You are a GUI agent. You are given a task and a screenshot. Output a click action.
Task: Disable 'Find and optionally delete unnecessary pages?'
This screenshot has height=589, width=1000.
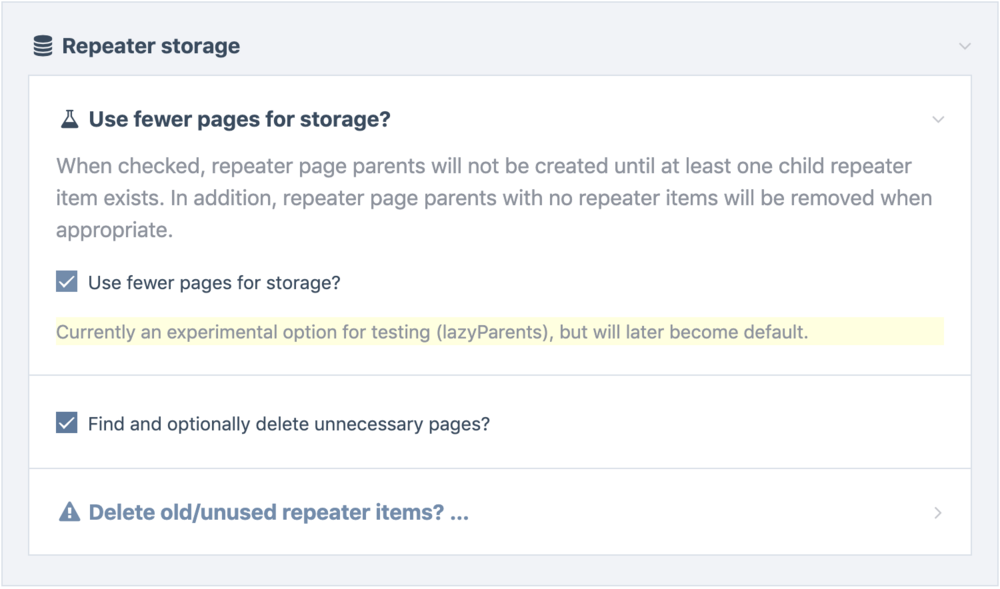[64, 422]
